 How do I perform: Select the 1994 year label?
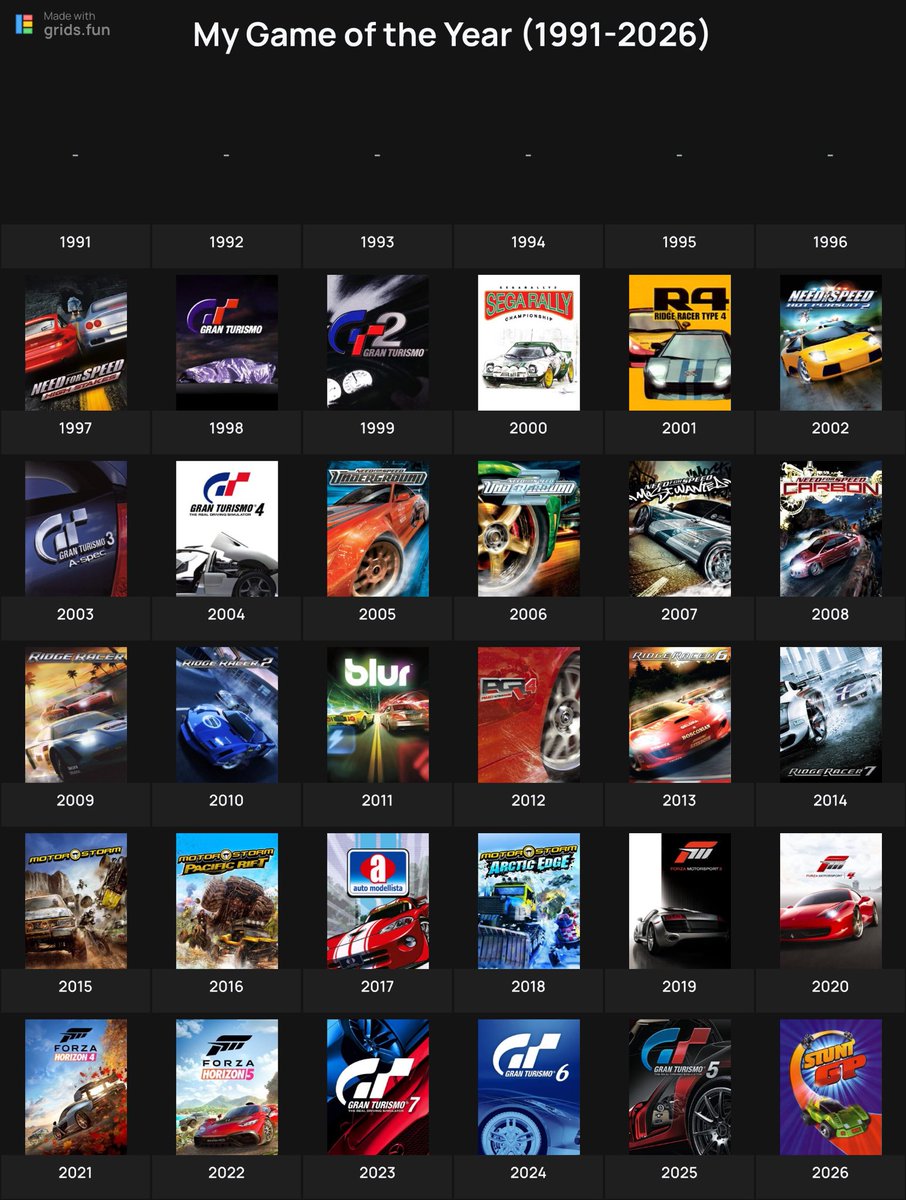click(529, 242)
